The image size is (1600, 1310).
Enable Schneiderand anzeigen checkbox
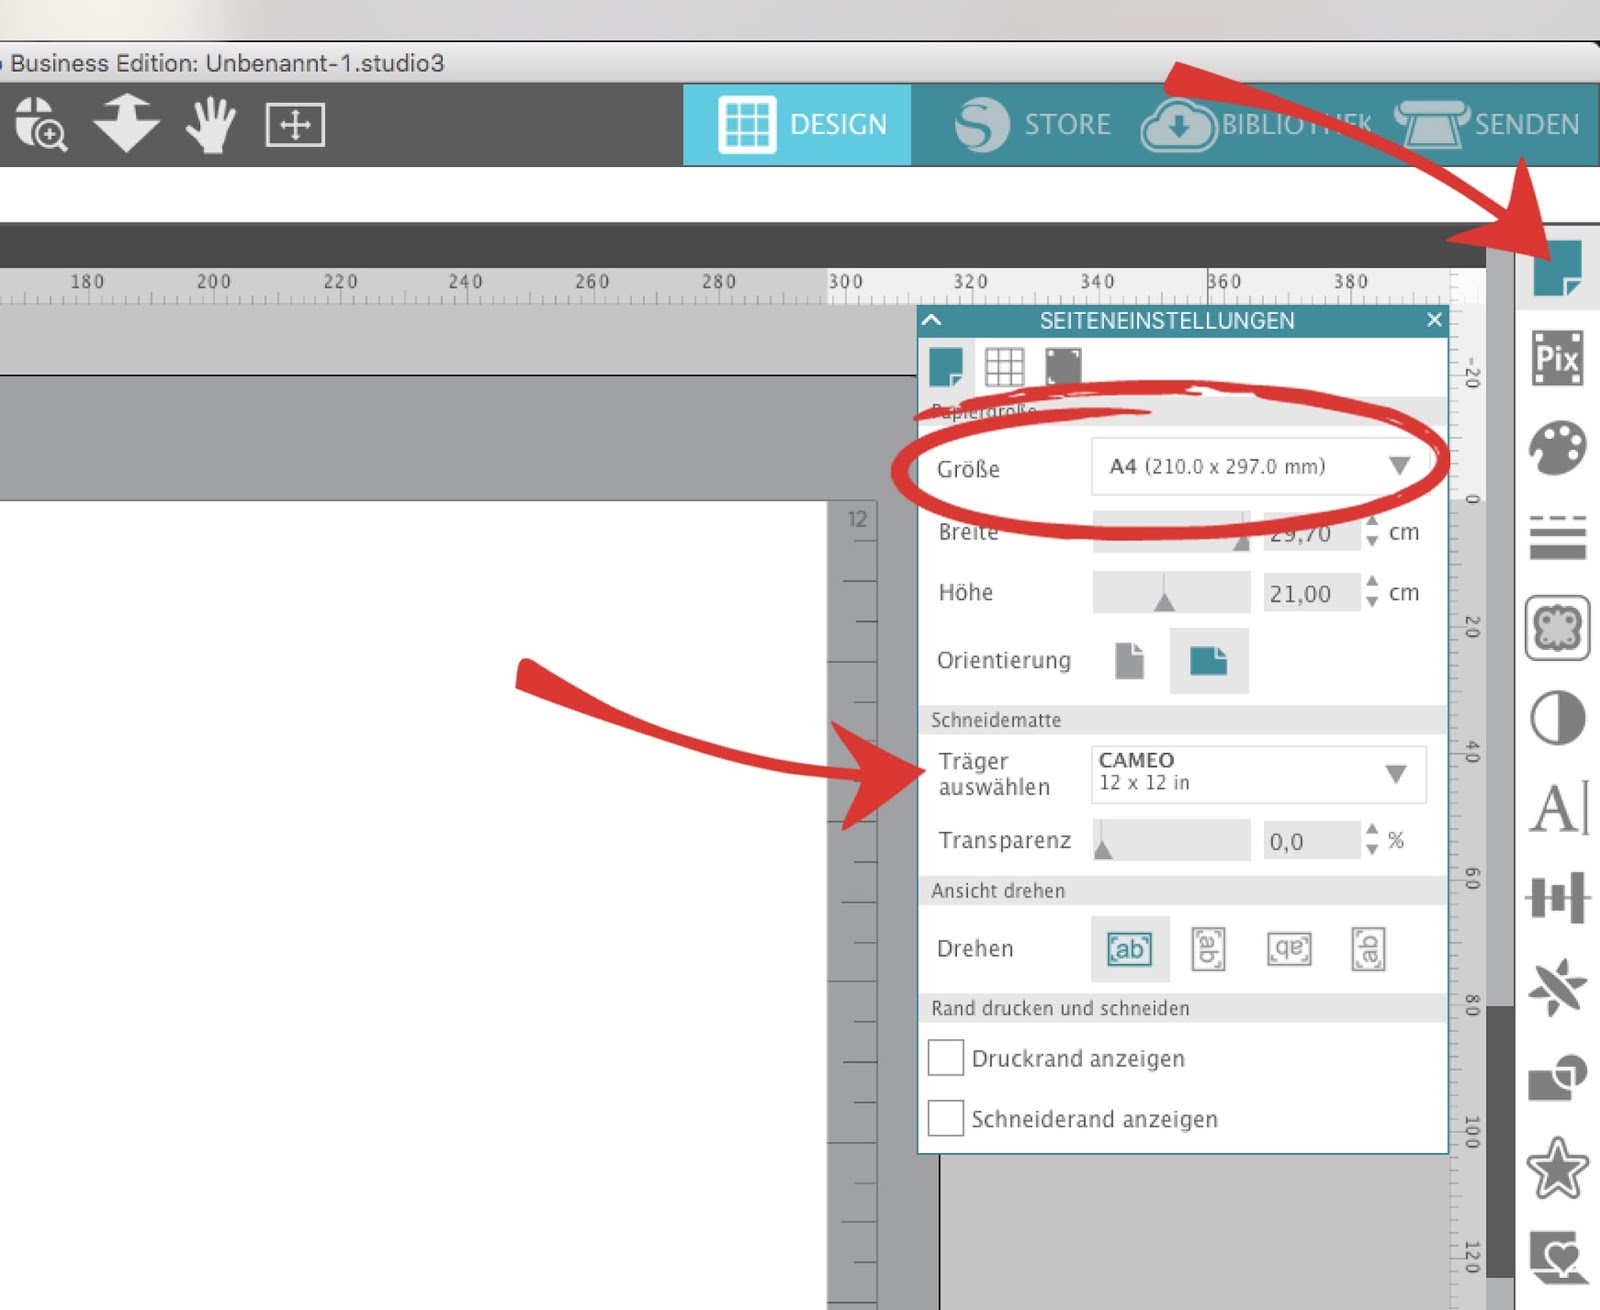tap(946, 1118)
